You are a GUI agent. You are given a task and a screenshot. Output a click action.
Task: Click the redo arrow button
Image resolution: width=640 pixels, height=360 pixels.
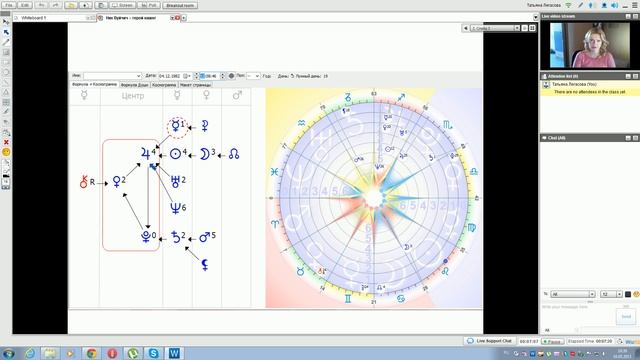click(56, 5)
